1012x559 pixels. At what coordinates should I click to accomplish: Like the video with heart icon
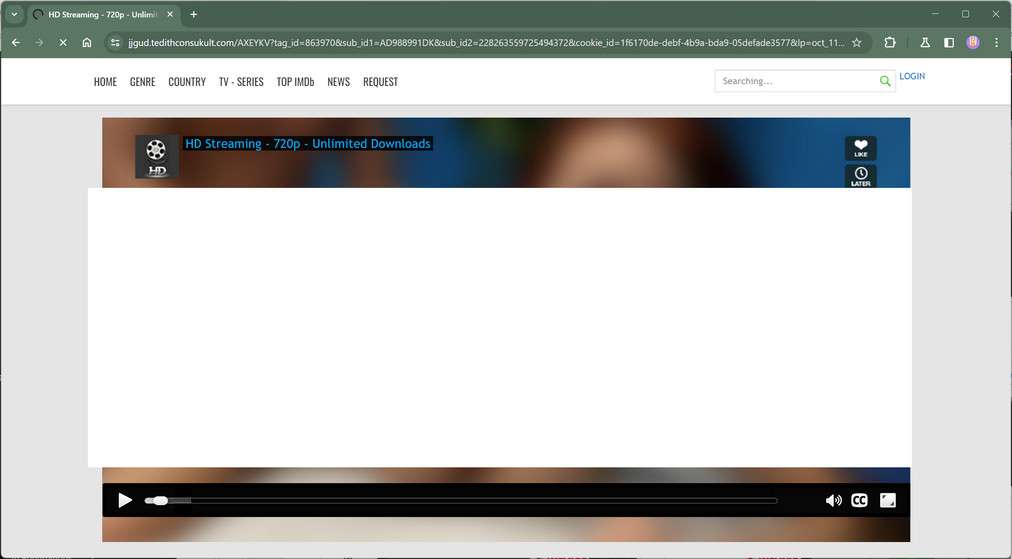coord(860,148)
